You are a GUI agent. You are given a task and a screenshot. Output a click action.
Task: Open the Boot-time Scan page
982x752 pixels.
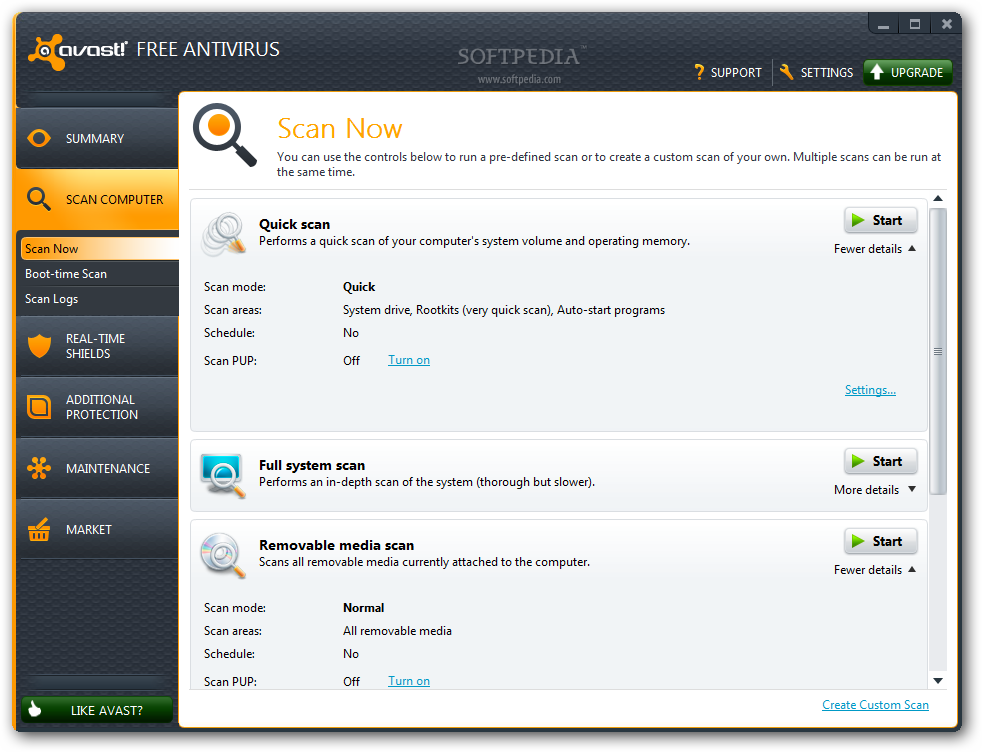point(66,274)
